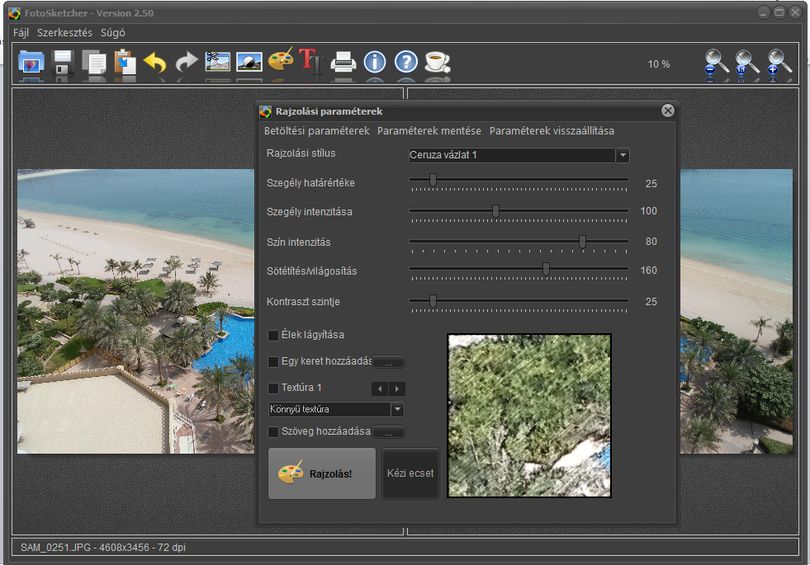Save the picture with the floppy disk icon
This screenshot has width=810, height=565.
pos(63,62)
